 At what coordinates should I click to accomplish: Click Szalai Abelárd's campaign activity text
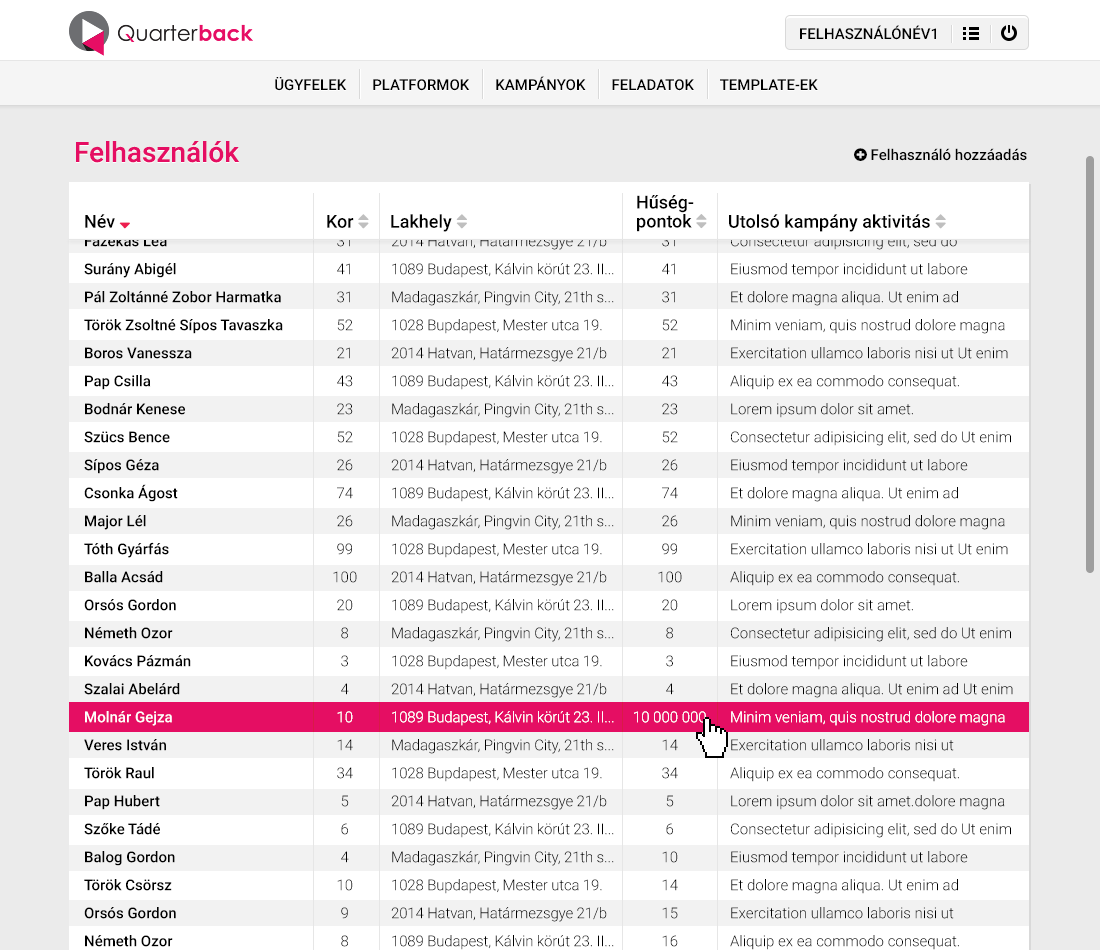coord(871,690)
